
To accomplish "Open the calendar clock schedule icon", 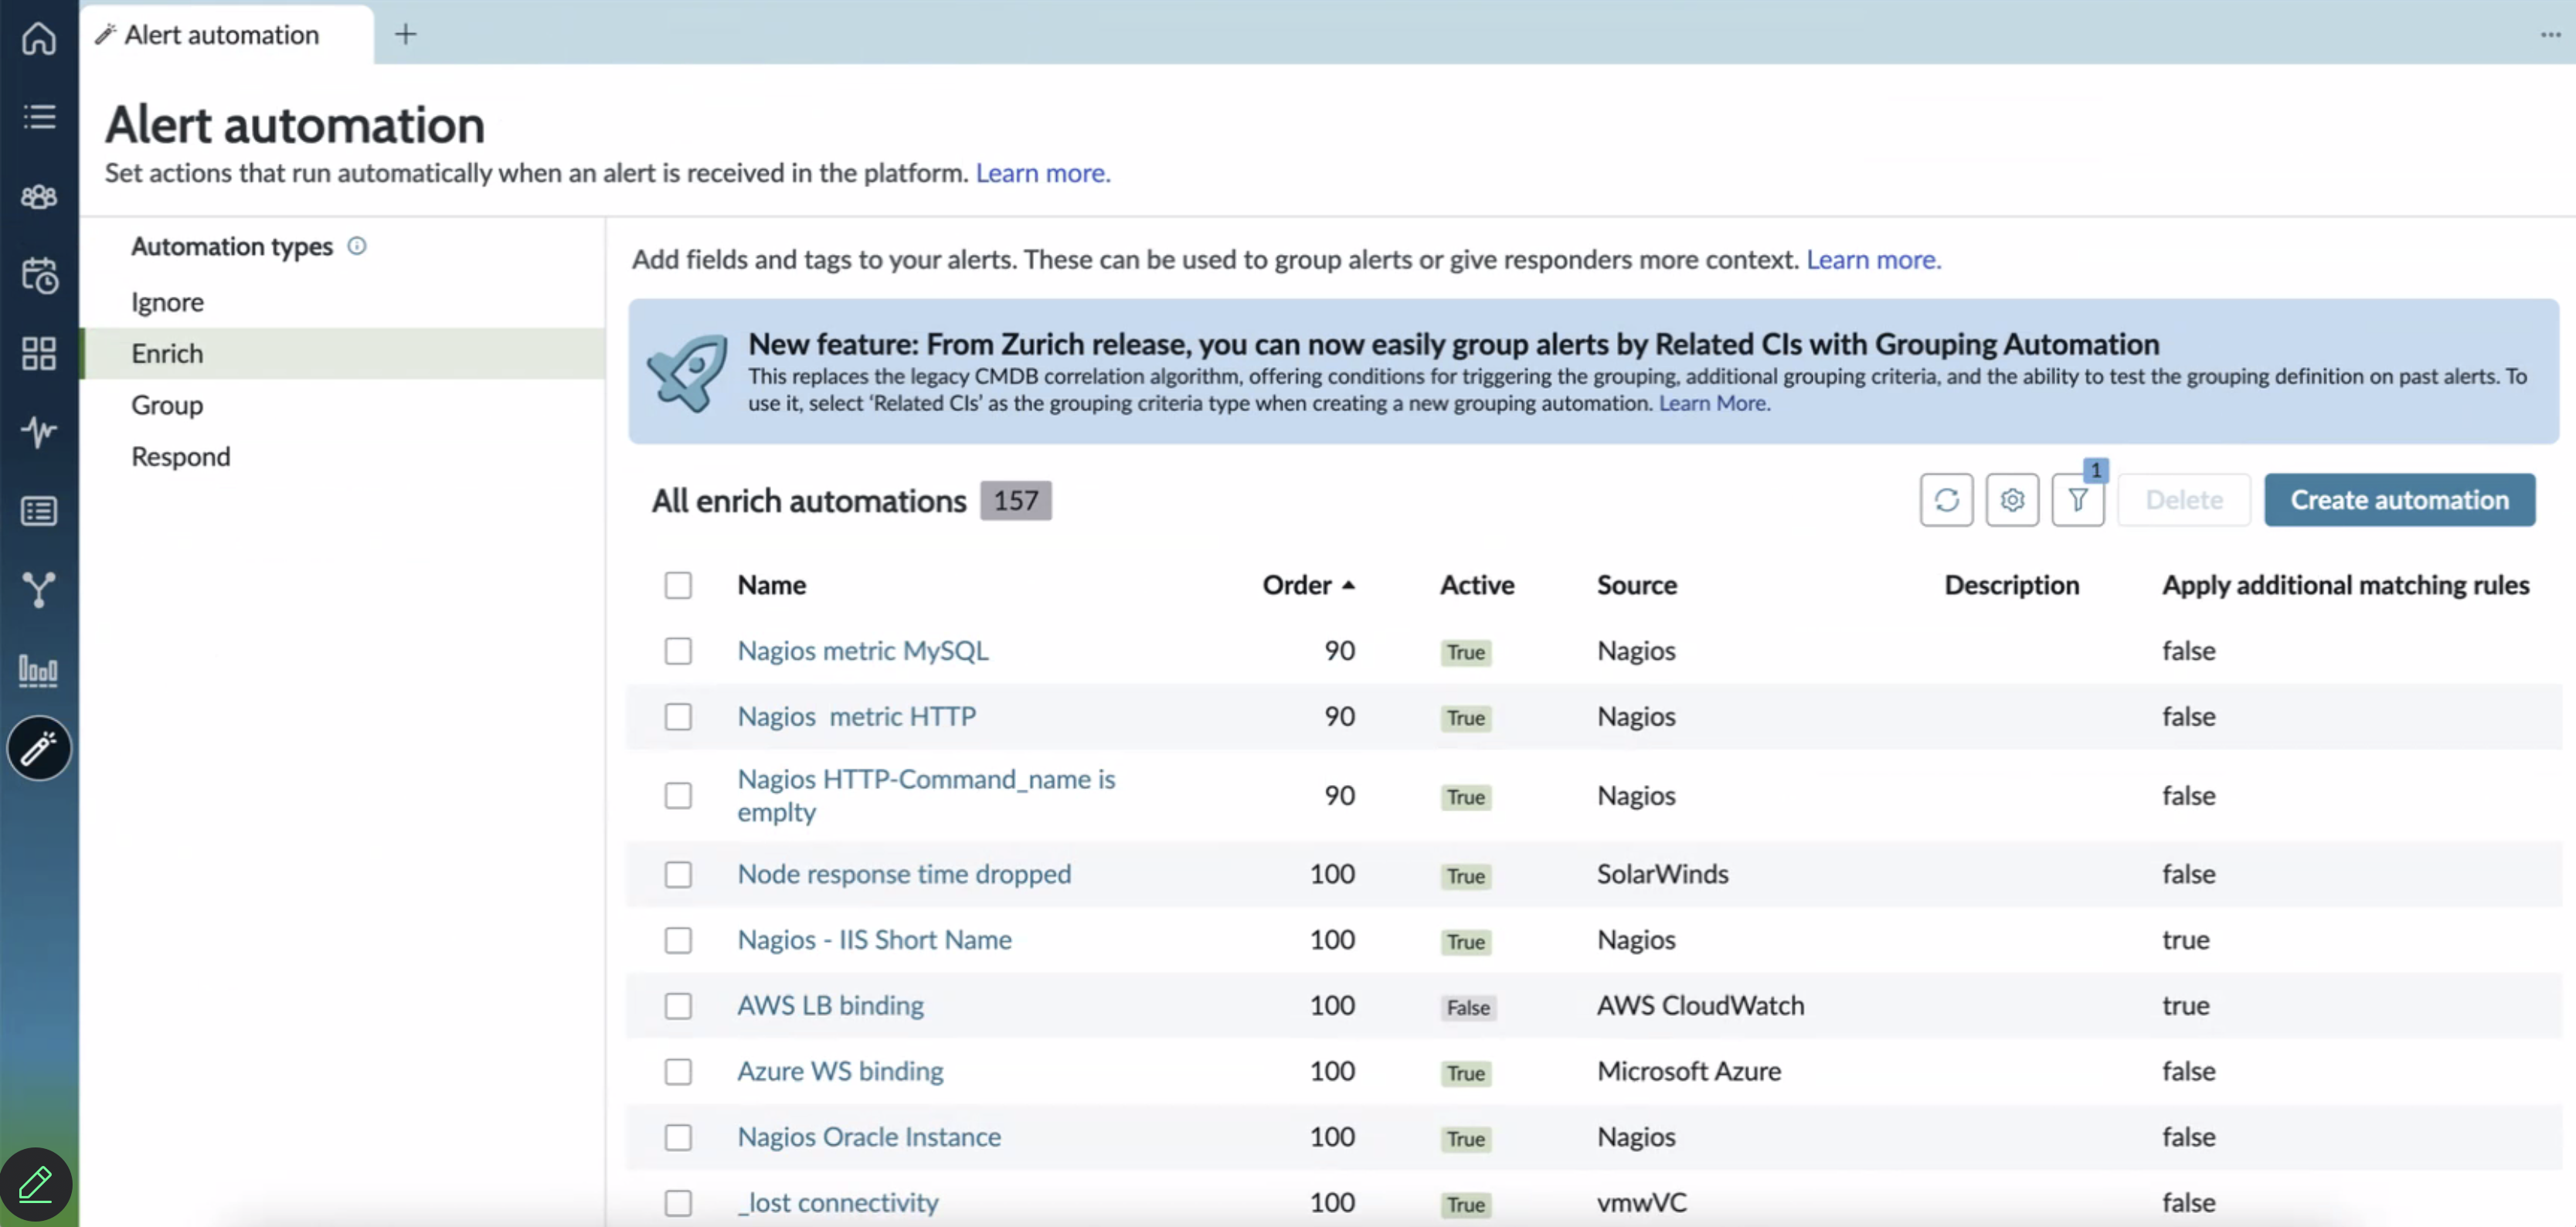I will click(39, 275).
